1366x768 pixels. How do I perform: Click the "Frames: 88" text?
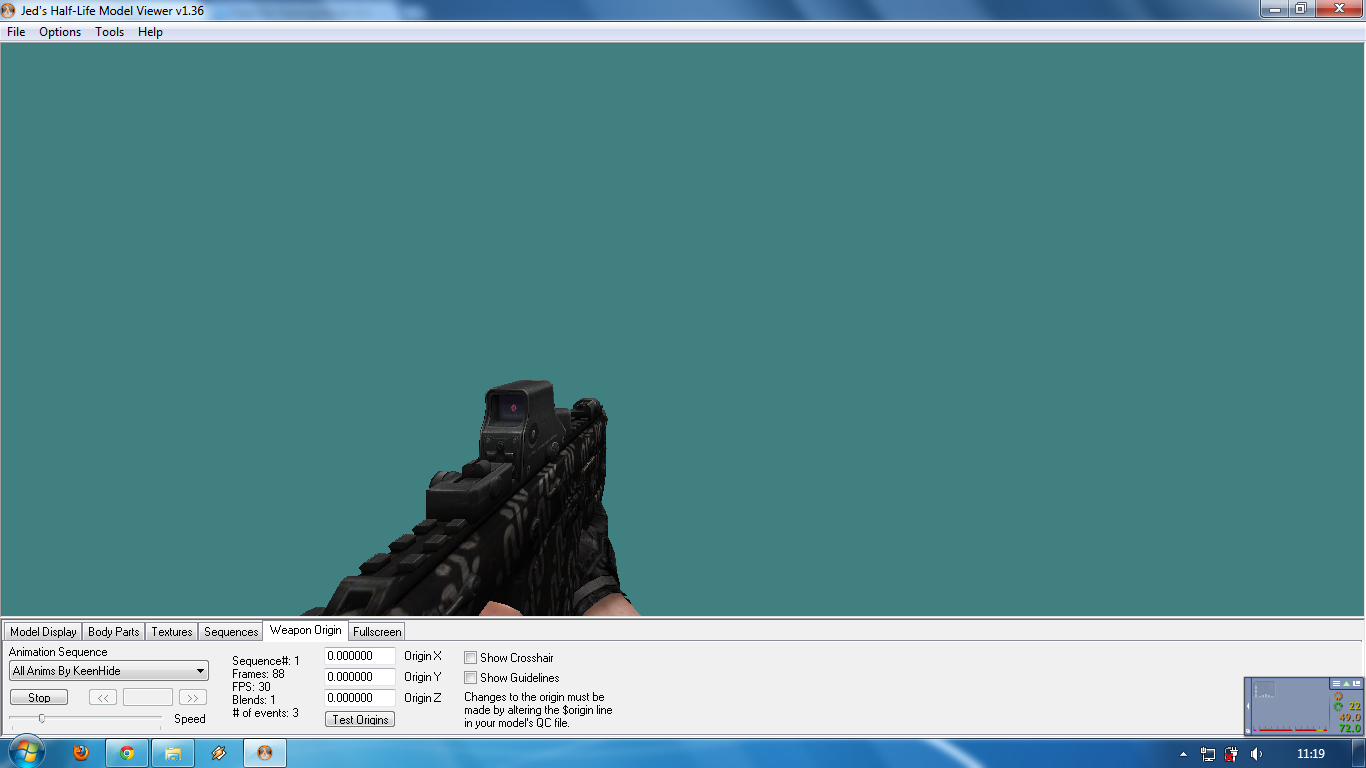coord(258,674)
